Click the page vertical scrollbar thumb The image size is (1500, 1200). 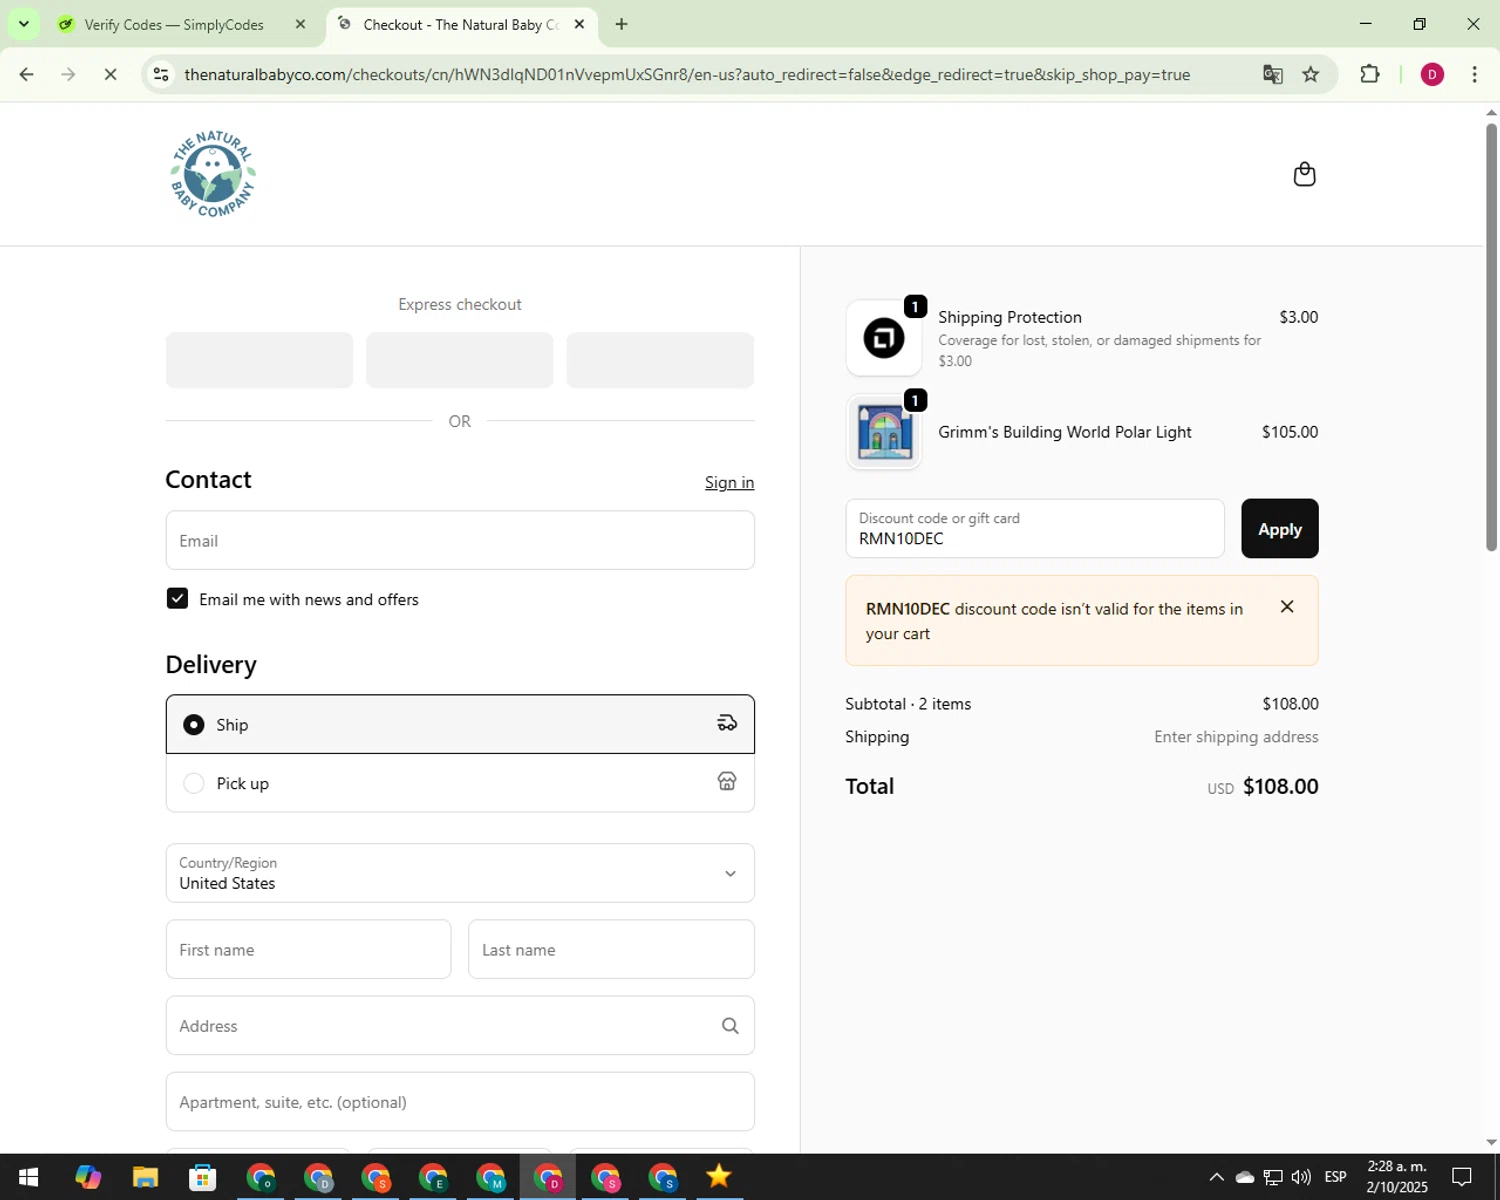pyautogui.click(x=1491, y=336)
